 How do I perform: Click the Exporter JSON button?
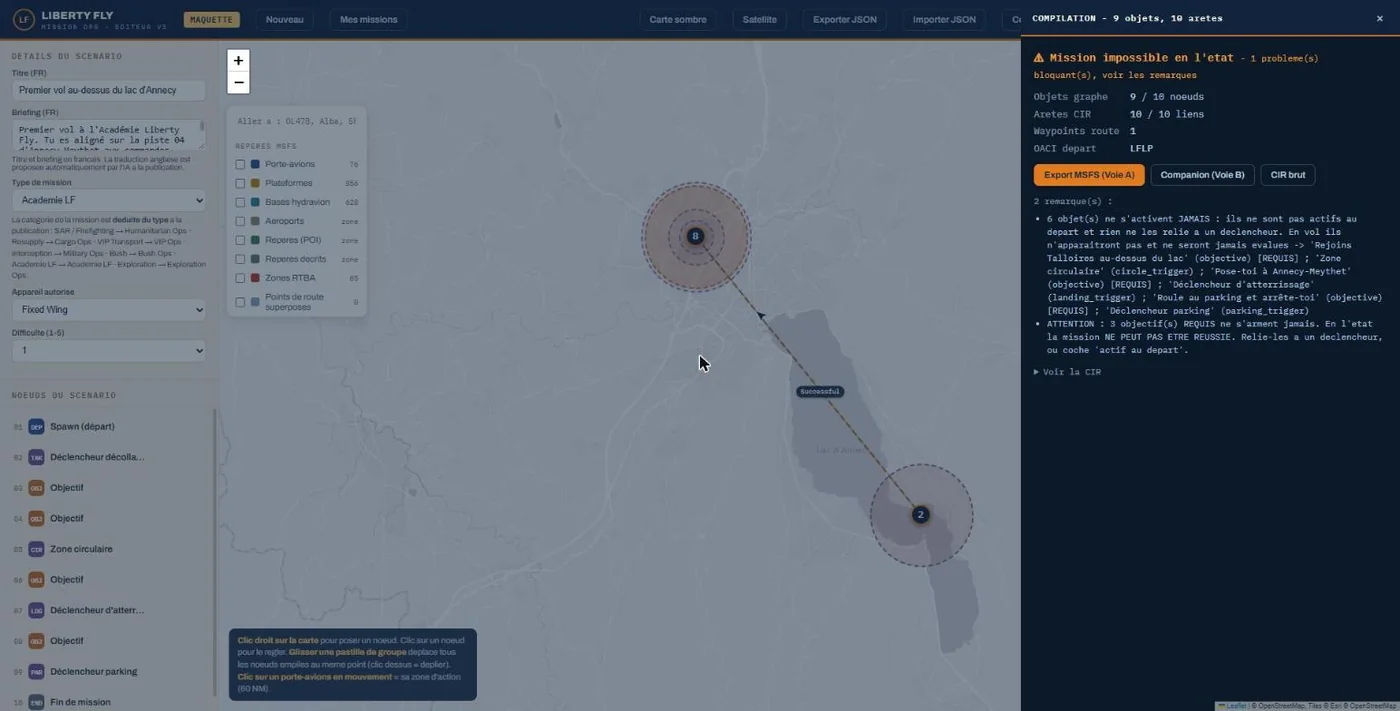tap(845, 19)
